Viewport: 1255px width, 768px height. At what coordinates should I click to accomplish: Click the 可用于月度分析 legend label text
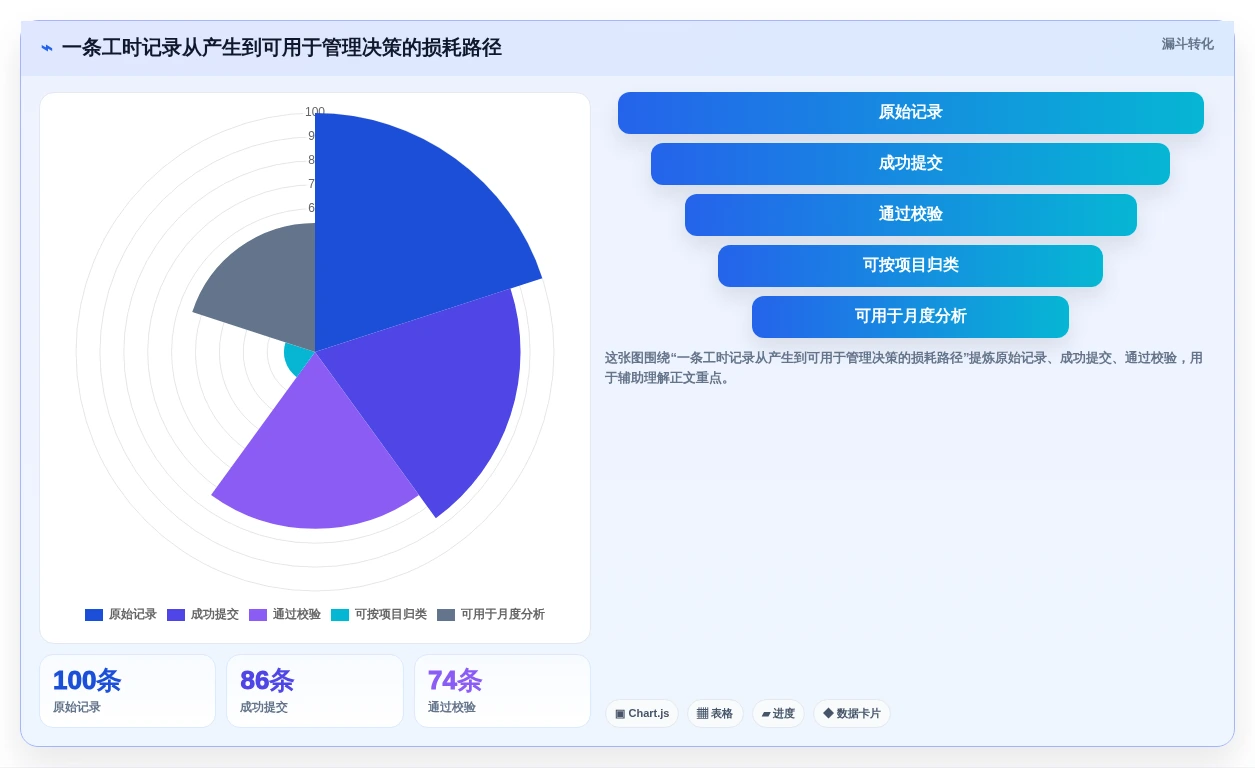(503, 615)
